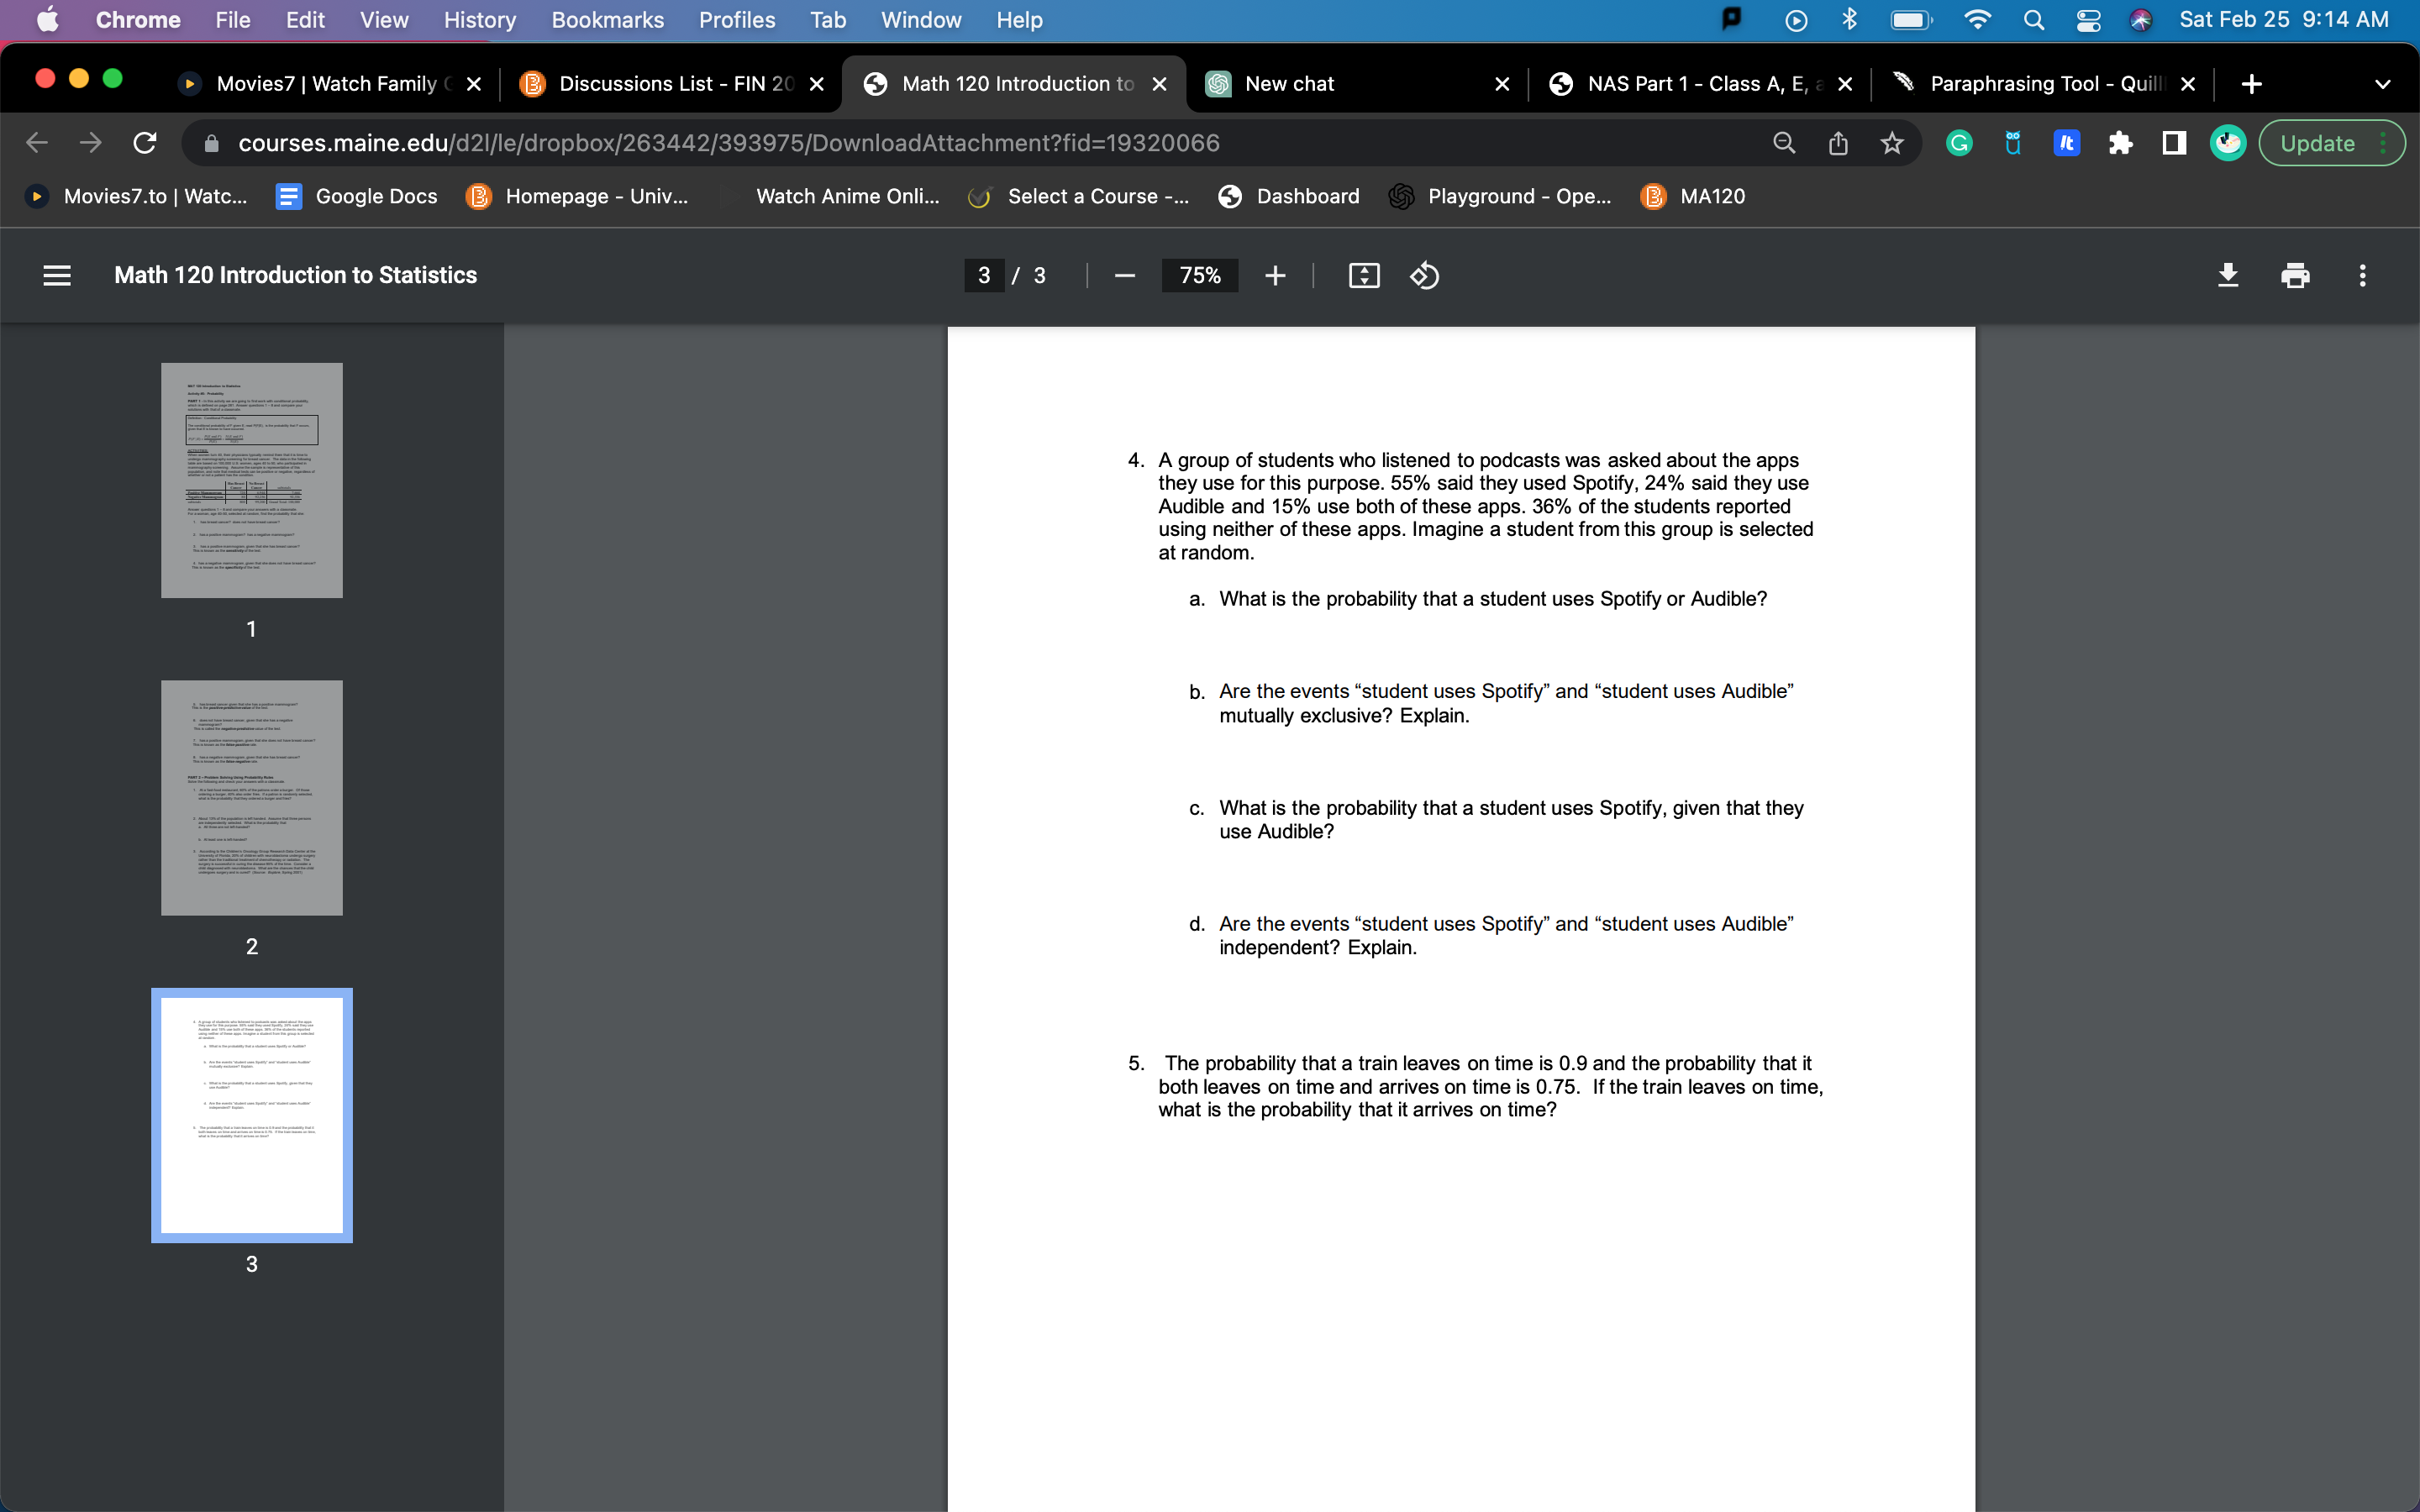Print the Math 120 PDF
The image size is (2420, 1512).
(x=2295, y=275)
